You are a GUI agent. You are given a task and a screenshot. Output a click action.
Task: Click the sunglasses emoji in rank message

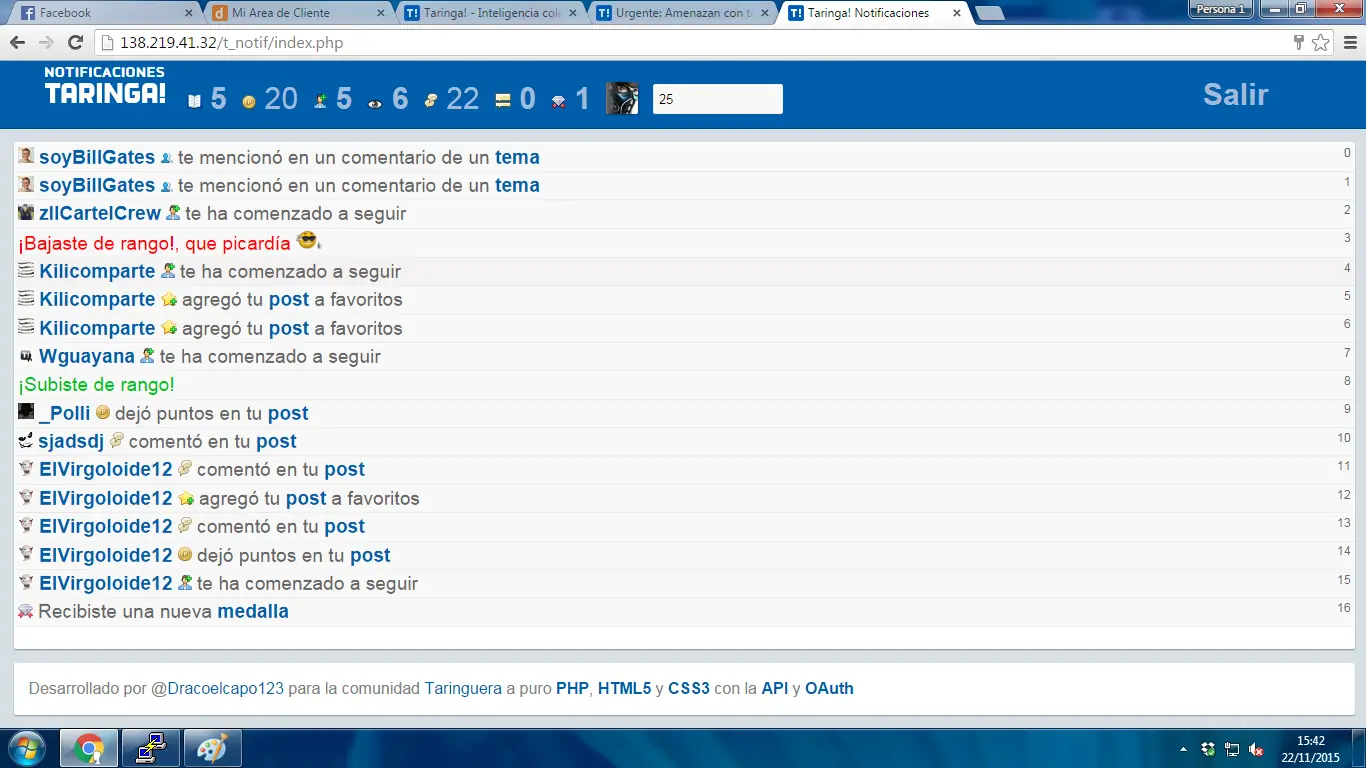click(307, 241)
